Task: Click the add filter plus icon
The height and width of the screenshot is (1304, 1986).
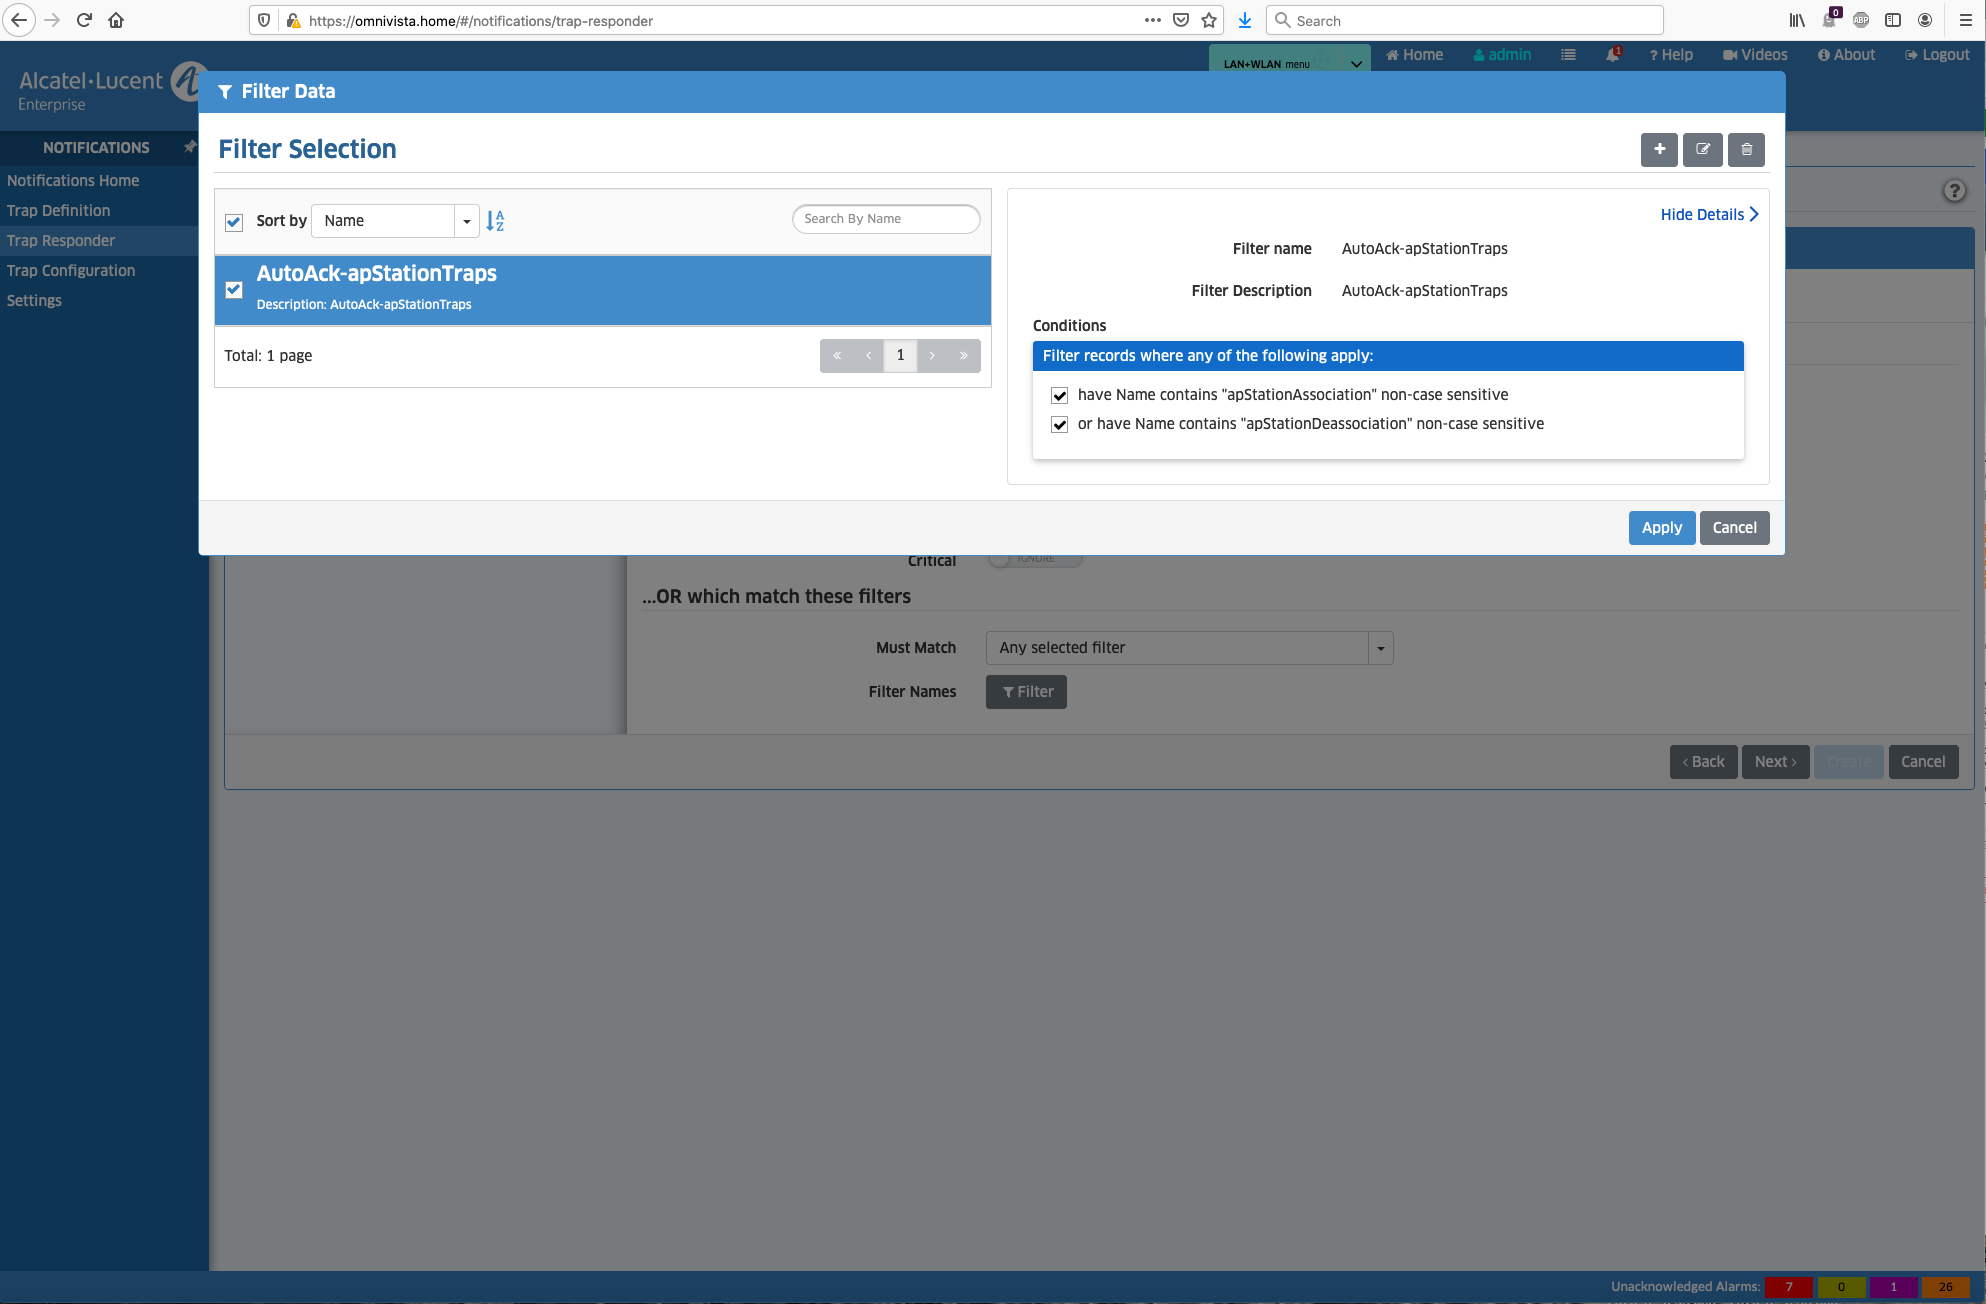Action: (x=1659, y=150)
